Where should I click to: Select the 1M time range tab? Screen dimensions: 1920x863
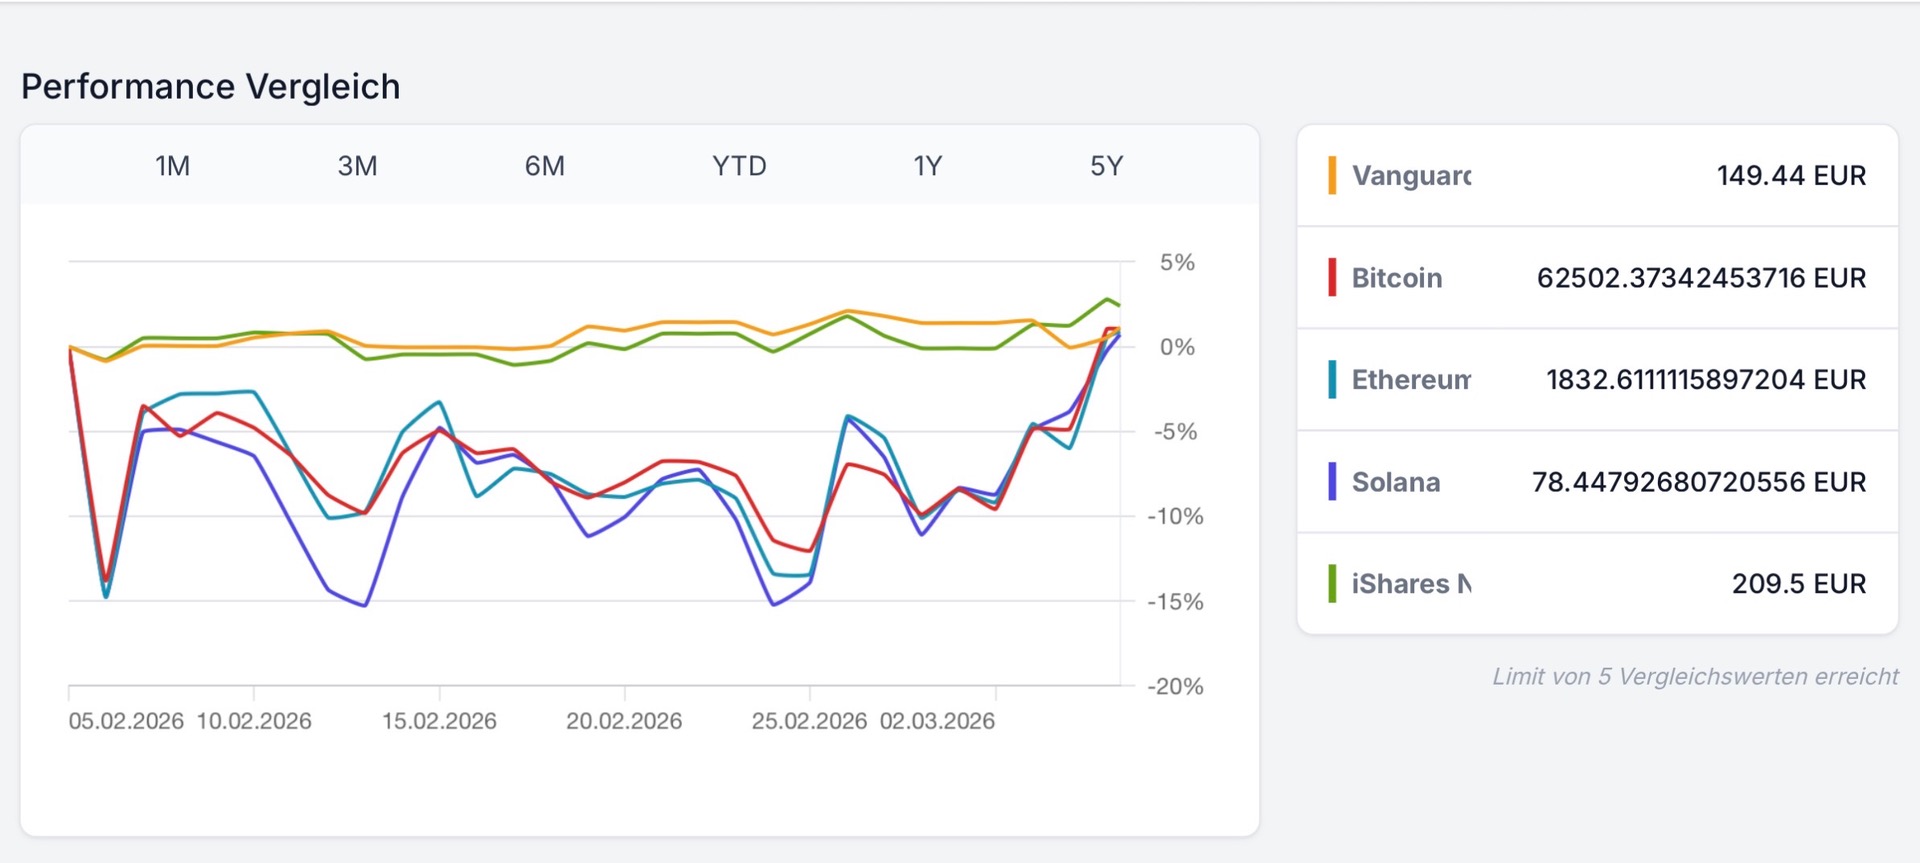172,166
